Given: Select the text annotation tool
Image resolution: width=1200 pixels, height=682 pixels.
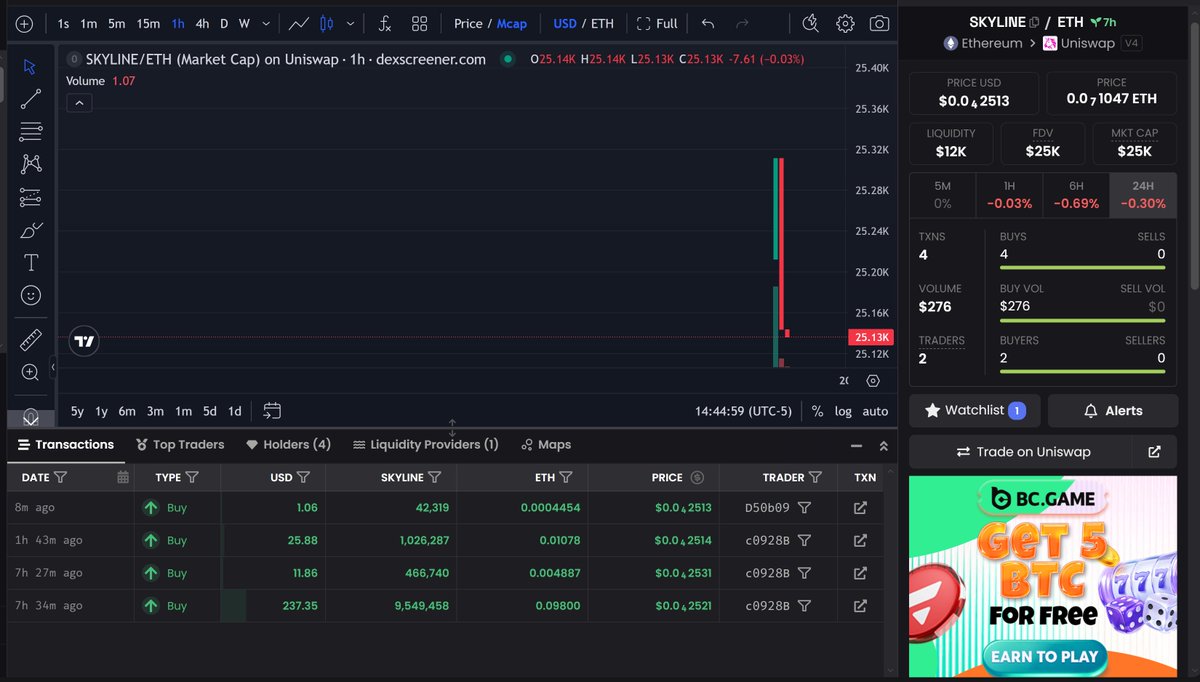Looking at the screenshot, I should [x=30, y=263].
